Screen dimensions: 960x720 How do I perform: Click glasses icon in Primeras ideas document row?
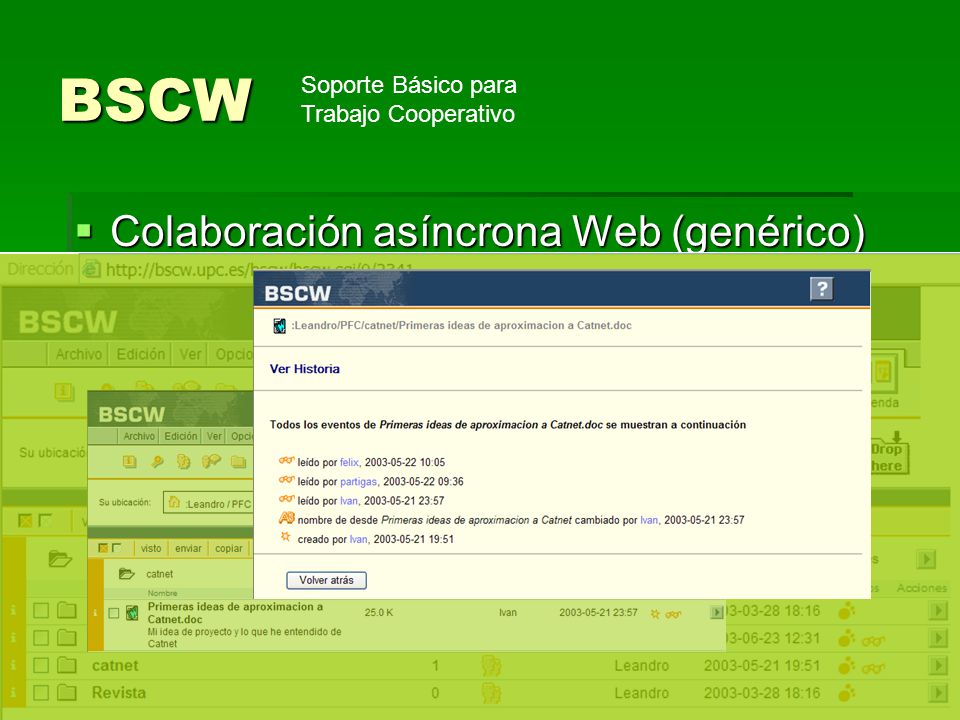tap(673, 614)
